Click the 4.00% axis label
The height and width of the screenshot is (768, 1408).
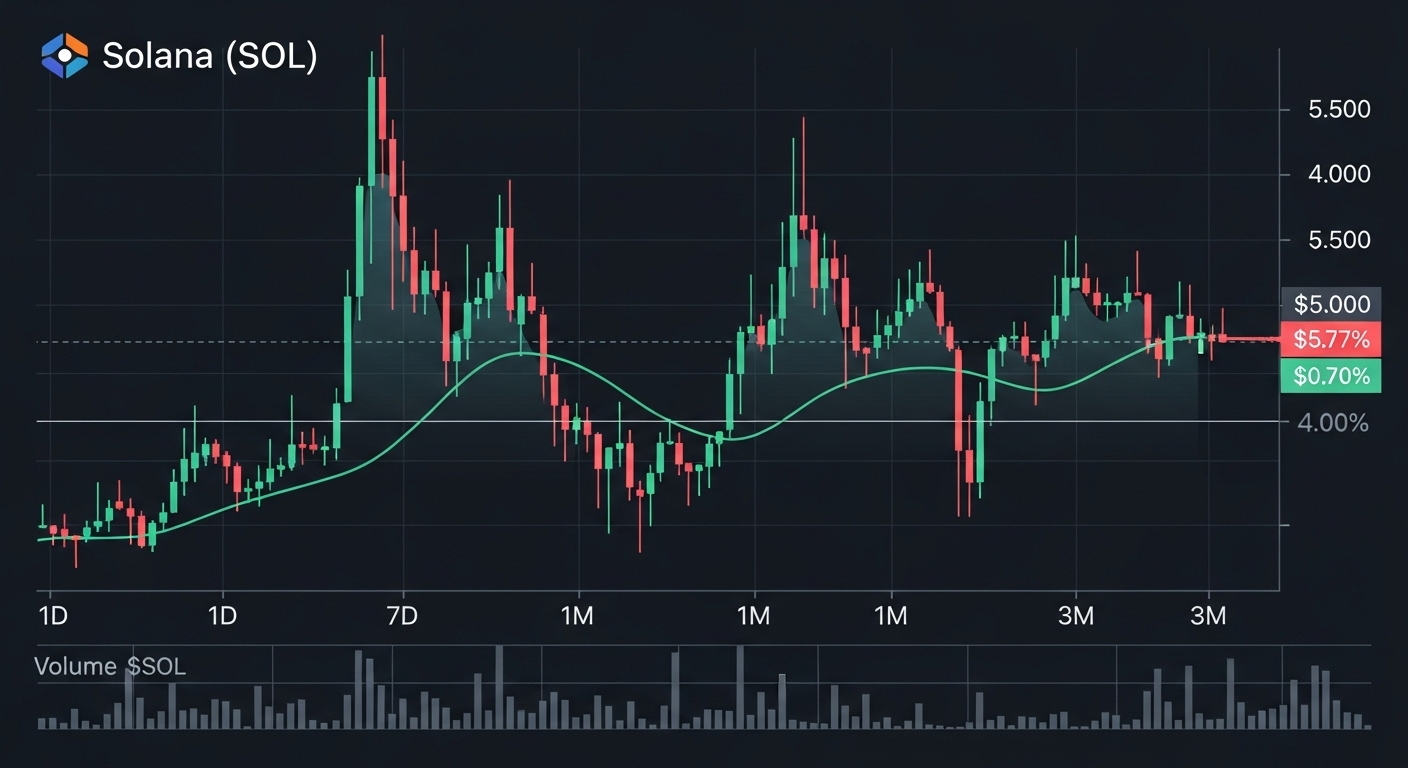(x=1332, y=423)
